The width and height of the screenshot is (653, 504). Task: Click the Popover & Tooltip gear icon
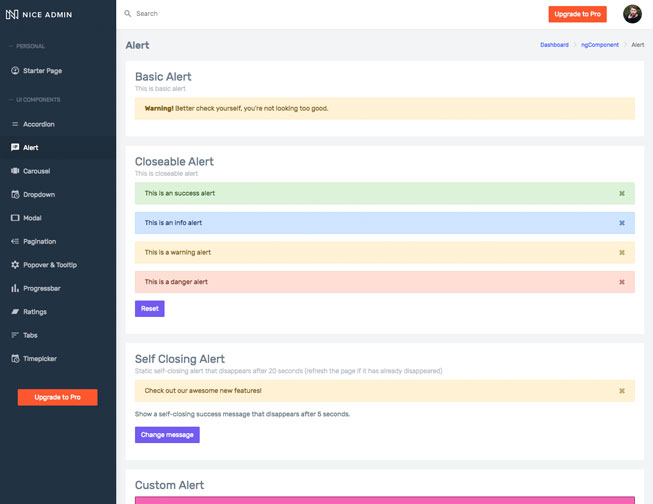pos(15,265)
